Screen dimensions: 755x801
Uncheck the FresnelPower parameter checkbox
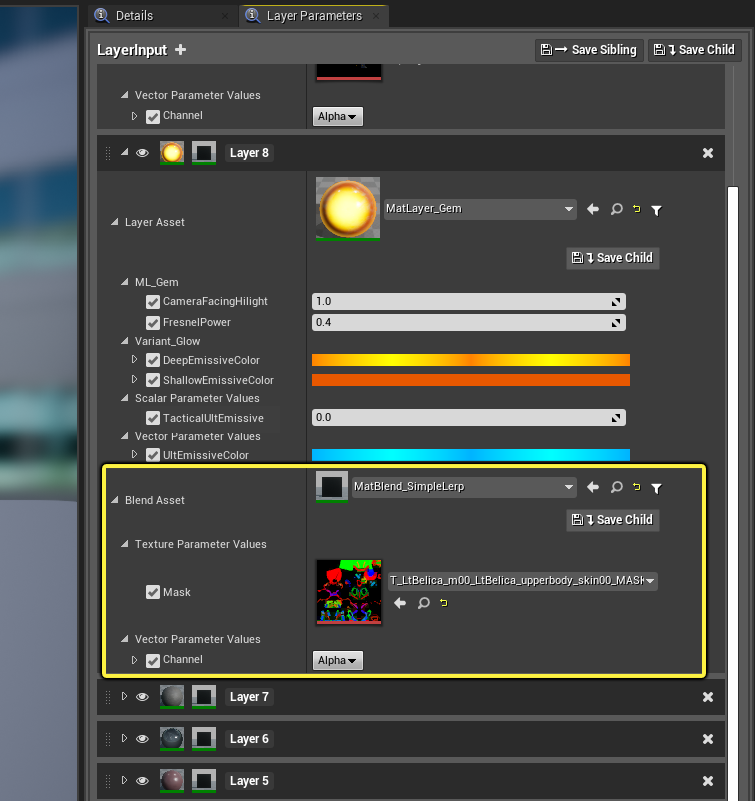coord(153,323)
